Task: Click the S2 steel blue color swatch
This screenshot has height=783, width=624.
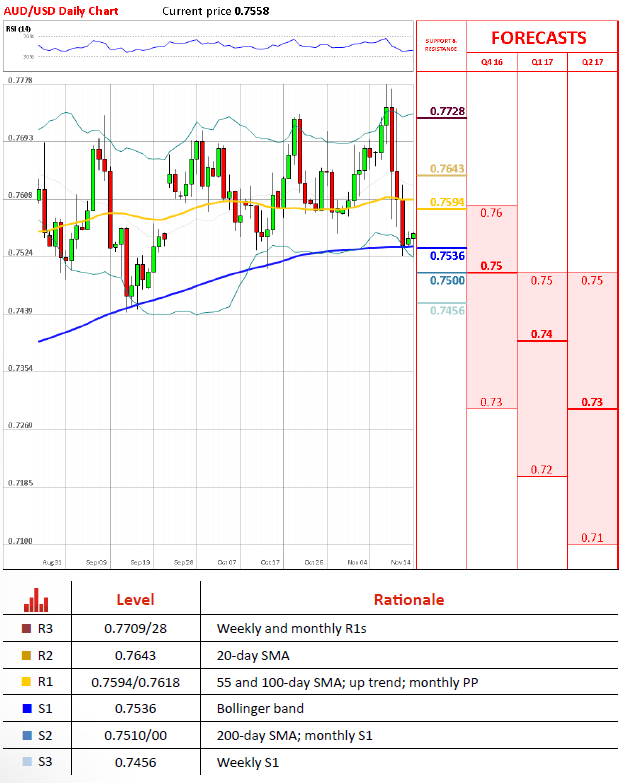Action: pyautogui.click(x=27, y=736)
